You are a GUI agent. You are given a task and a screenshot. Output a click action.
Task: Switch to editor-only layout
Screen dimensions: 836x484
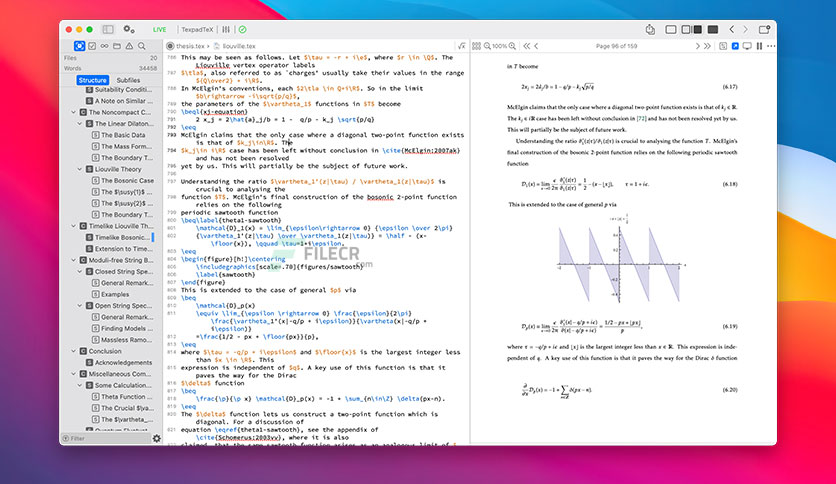coord(671,29)
